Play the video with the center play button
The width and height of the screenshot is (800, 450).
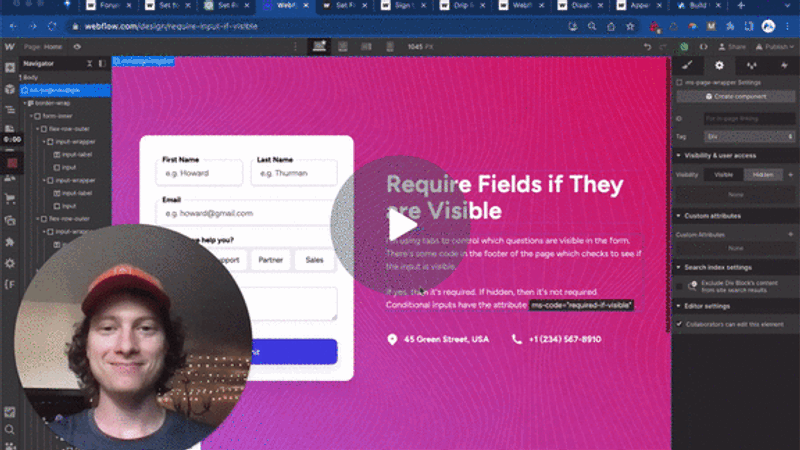401,225
